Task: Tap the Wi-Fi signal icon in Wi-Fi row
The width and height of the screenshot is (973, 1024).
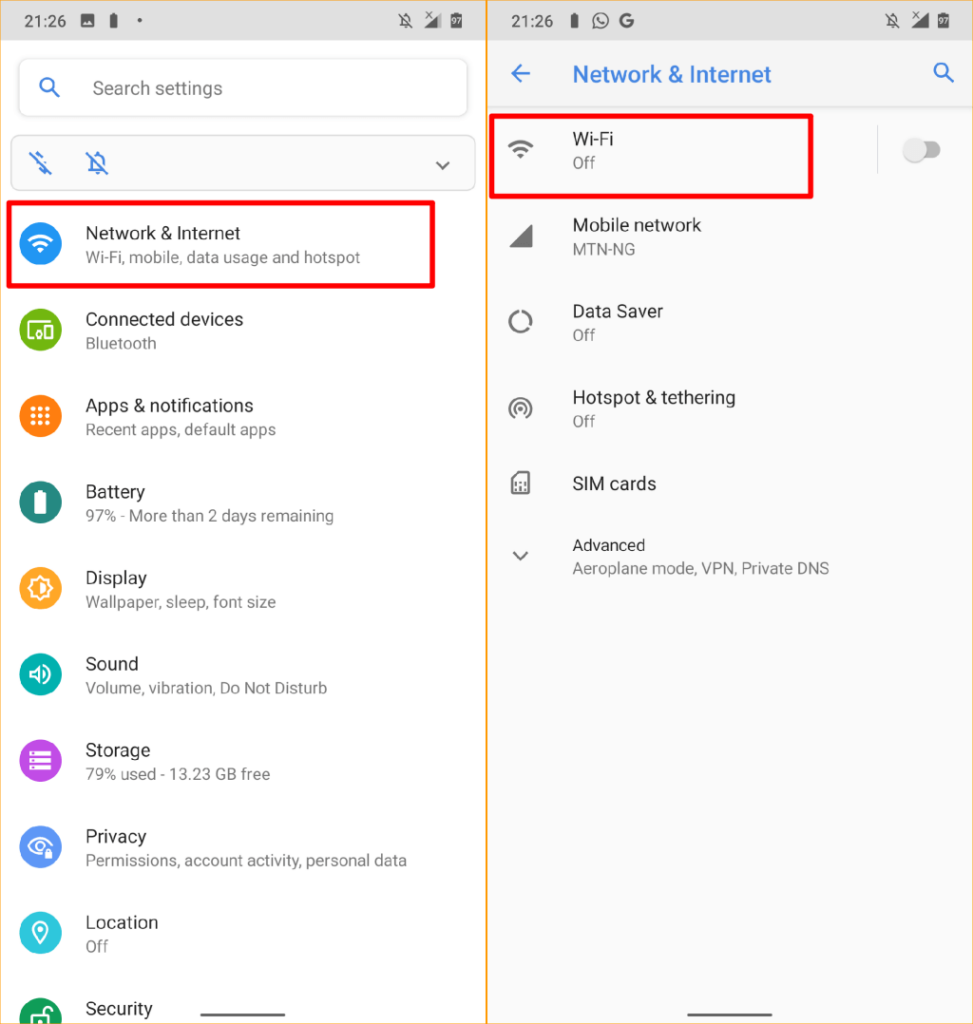Action: pos(520,150)
